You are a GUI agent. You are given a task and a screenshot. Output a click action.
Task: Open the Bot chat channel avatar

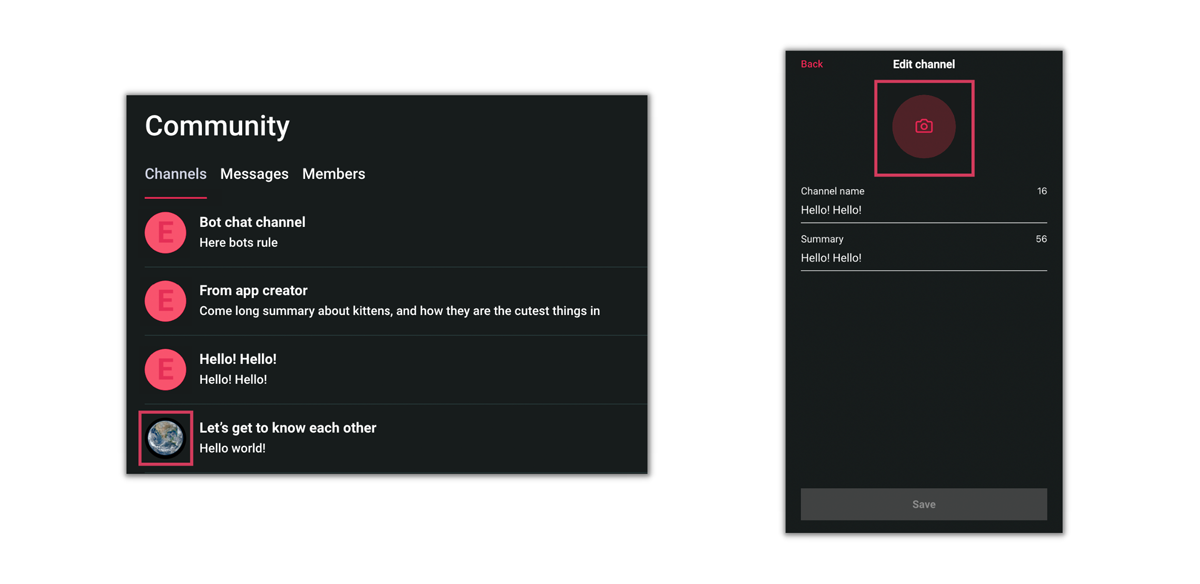[x=166, y=233]
